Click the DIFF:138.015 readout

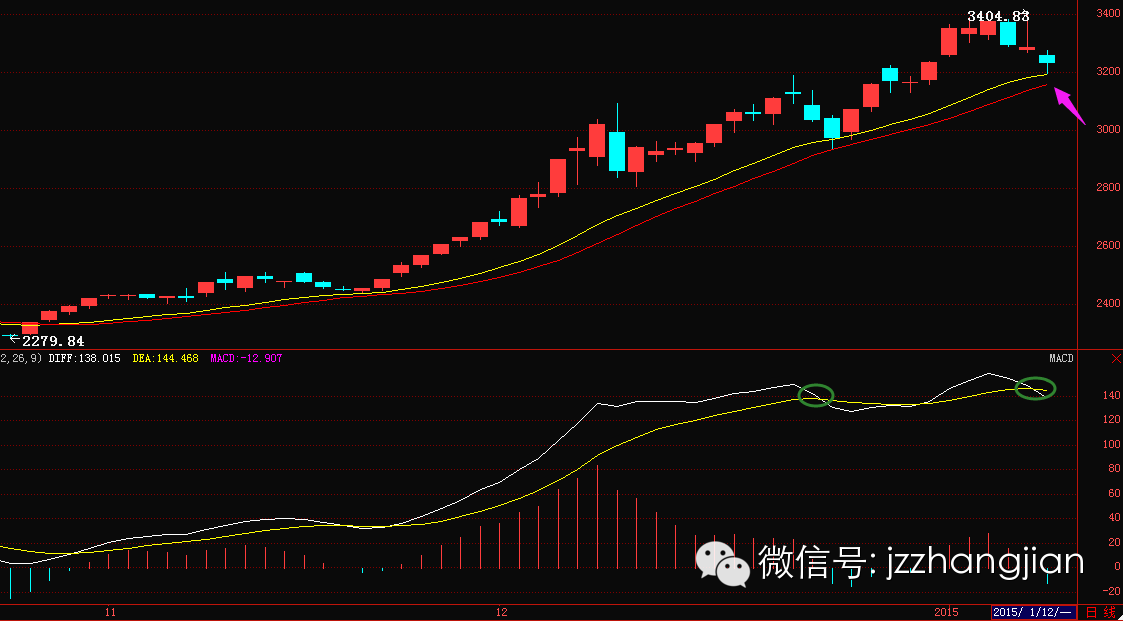85,357
